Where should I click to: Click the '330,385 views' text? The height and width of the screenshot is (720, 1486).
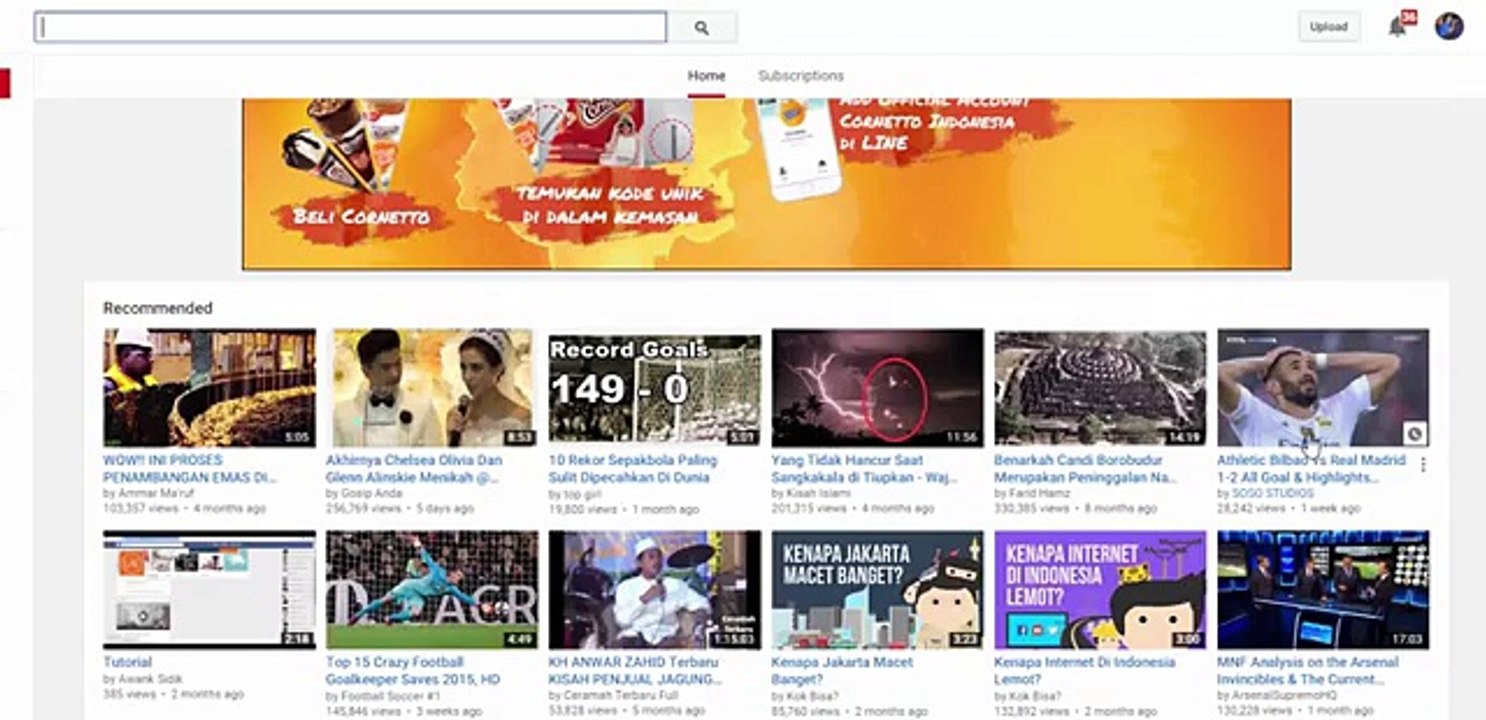pyautogui.click(x=1032, y=509)
